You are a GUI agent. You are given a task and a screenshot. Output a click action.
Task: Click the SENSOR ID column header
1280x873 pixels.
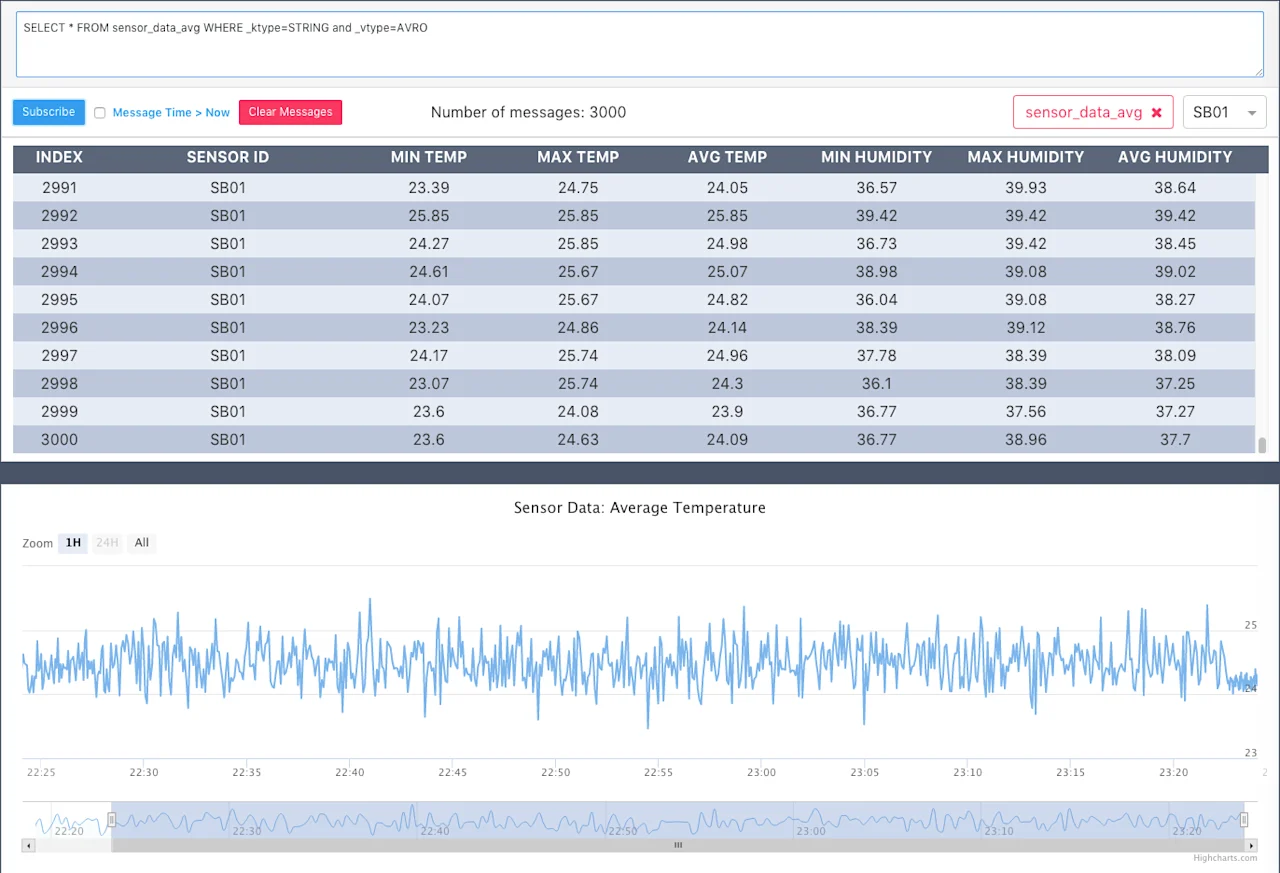pyautogui.click(x=228, y=157)
